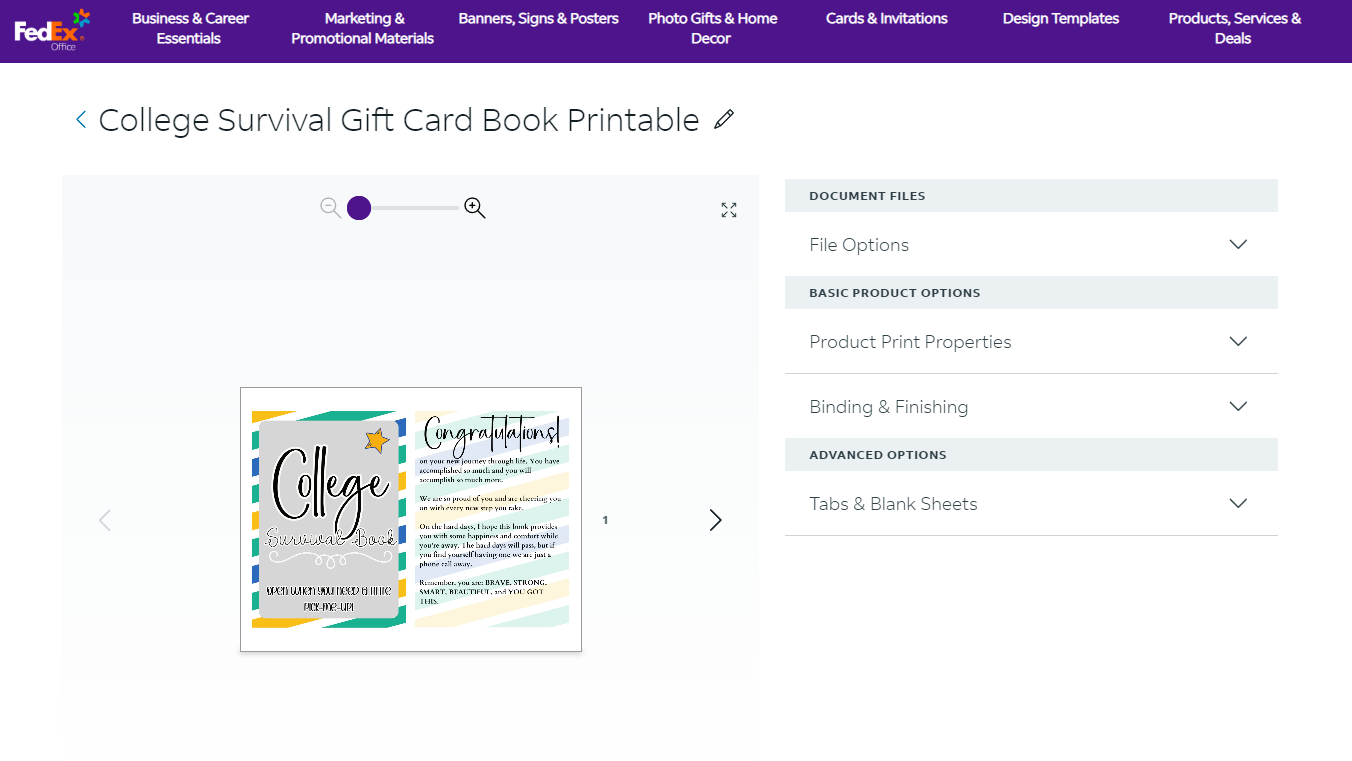Expand Tabs & Blank Sheets options
The image size is (1352, 761).
coord(1031,504)
